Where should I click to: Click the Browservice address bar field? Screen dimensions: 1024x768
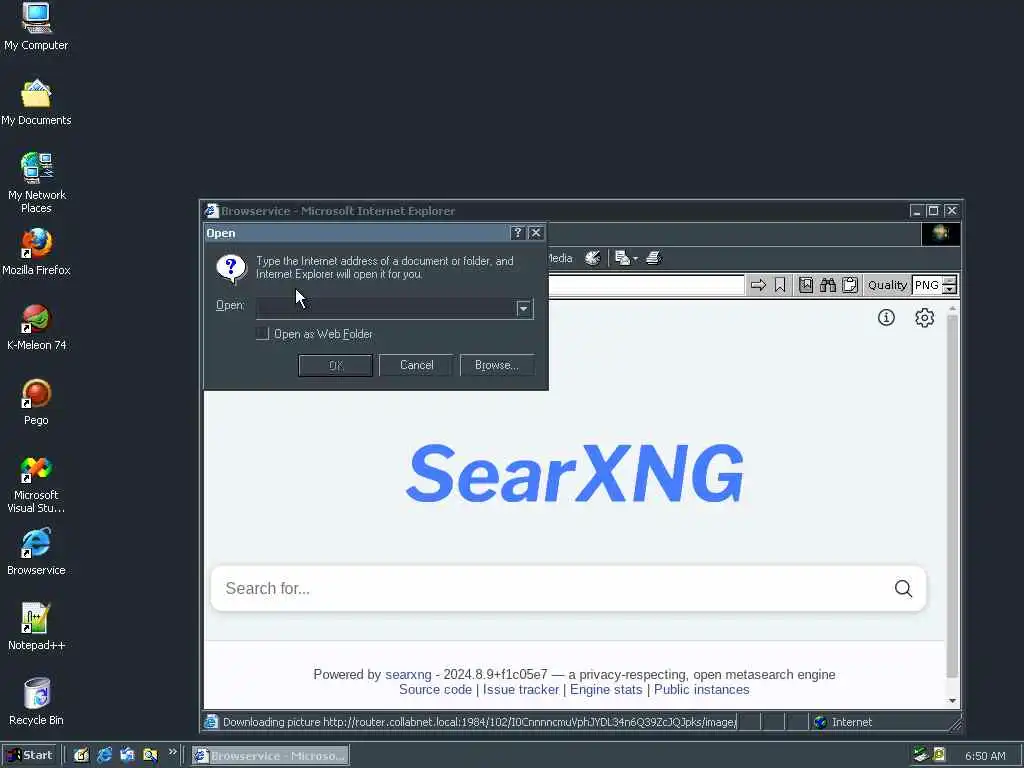[647, 285]
